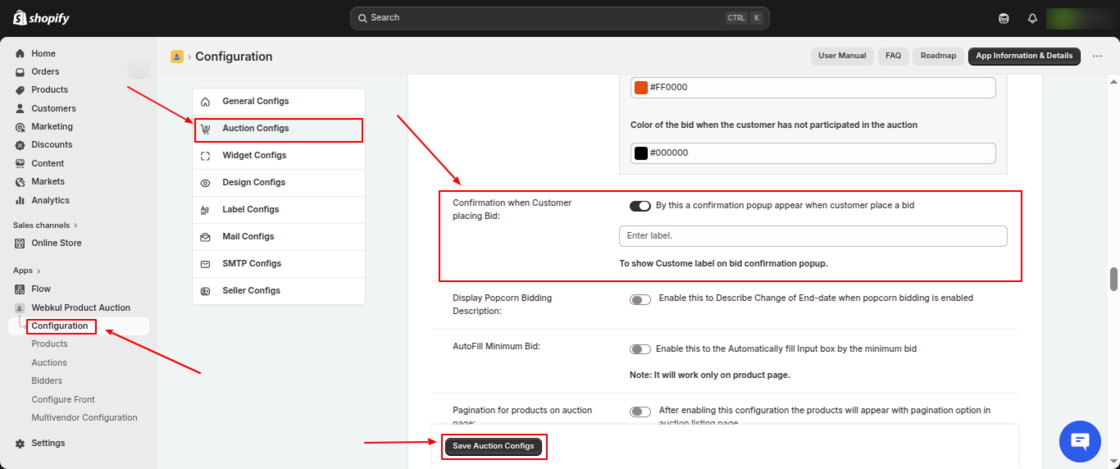Click the Markets globe icon

20,181
